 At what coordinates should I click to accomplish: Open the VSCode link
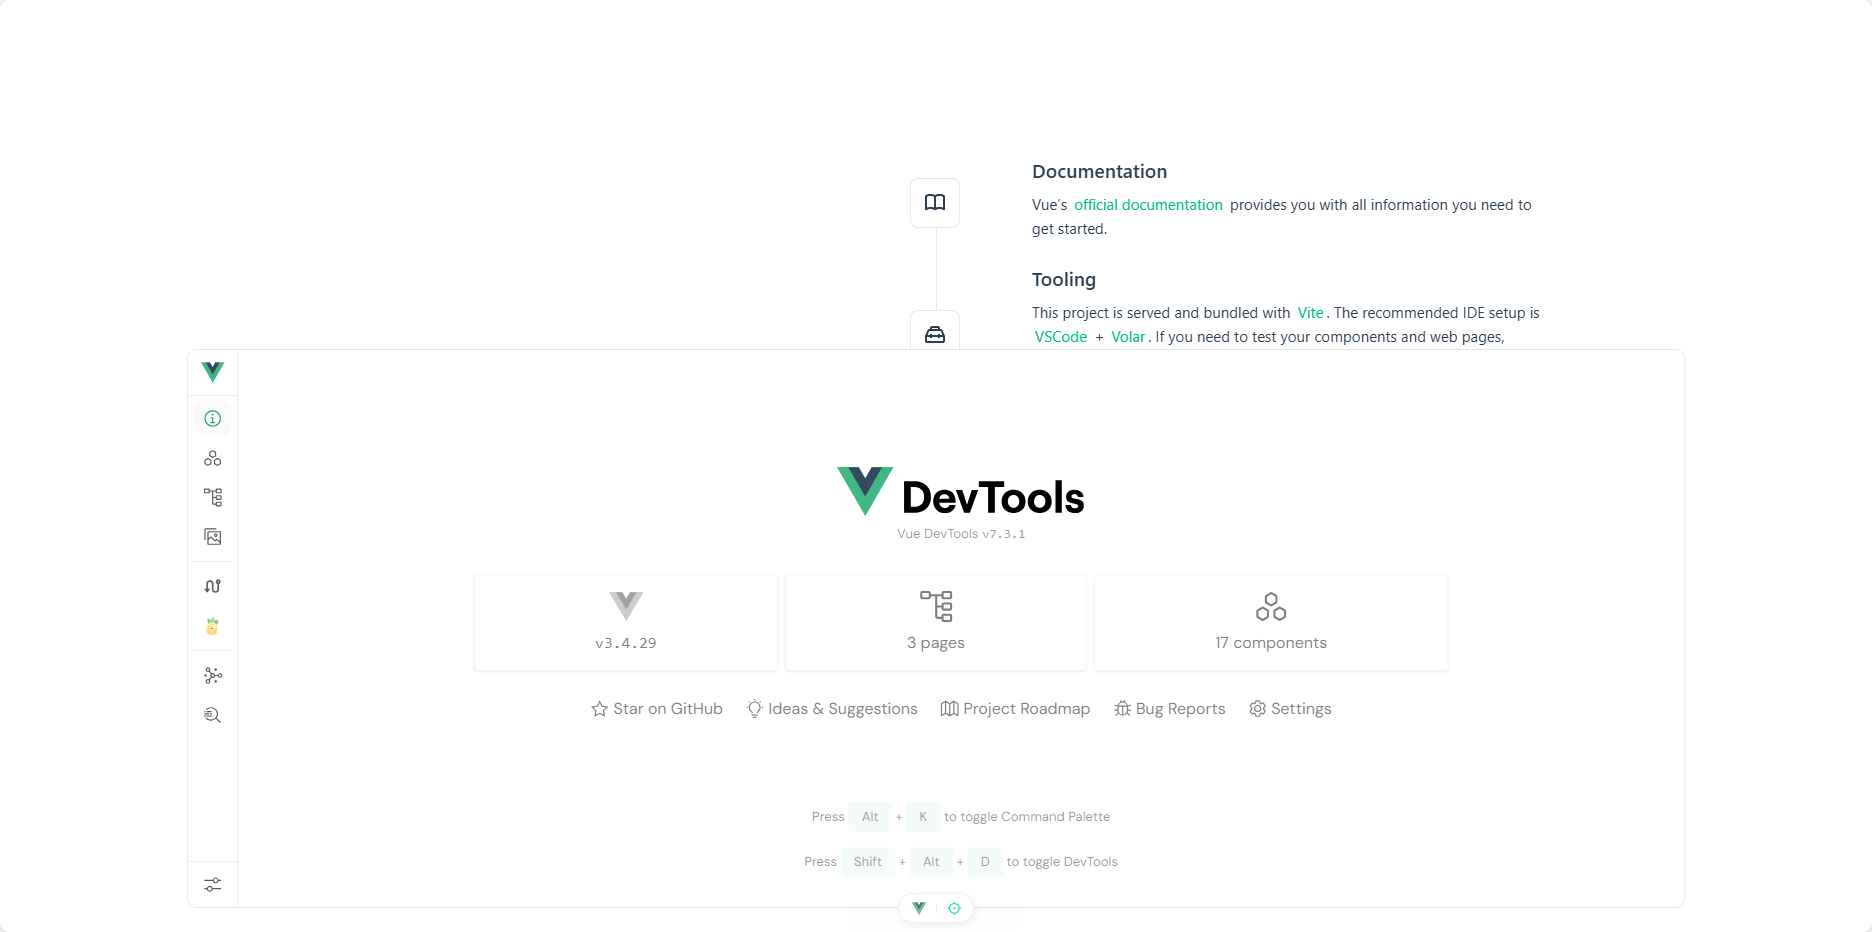coord(1061,337)
